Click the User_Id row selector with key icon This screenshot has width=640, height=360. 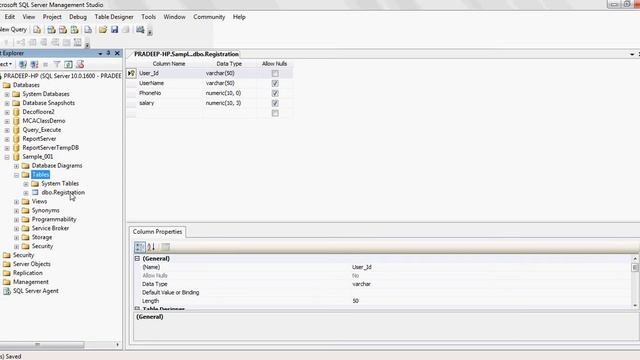[131, 73]
